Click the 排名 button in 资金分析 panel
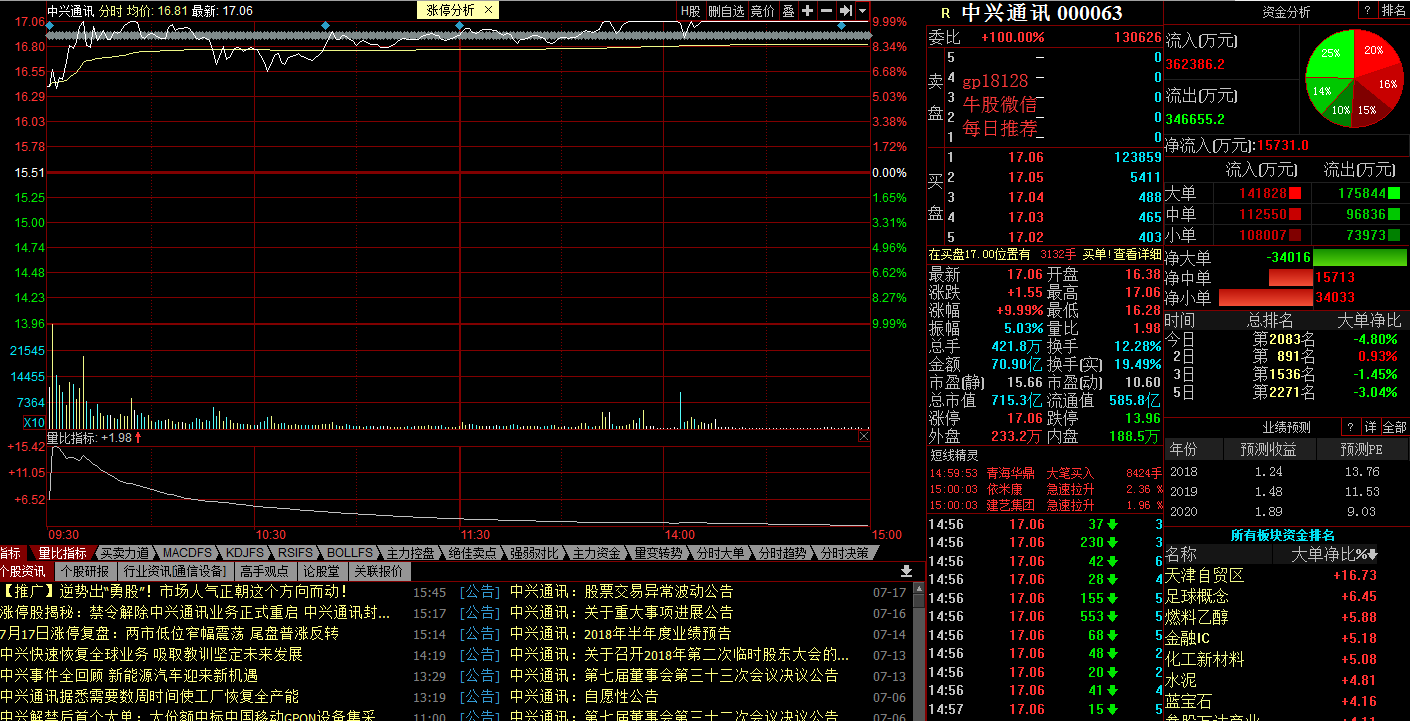The width and height of the screenshot is (1410, 721). 1393,10
